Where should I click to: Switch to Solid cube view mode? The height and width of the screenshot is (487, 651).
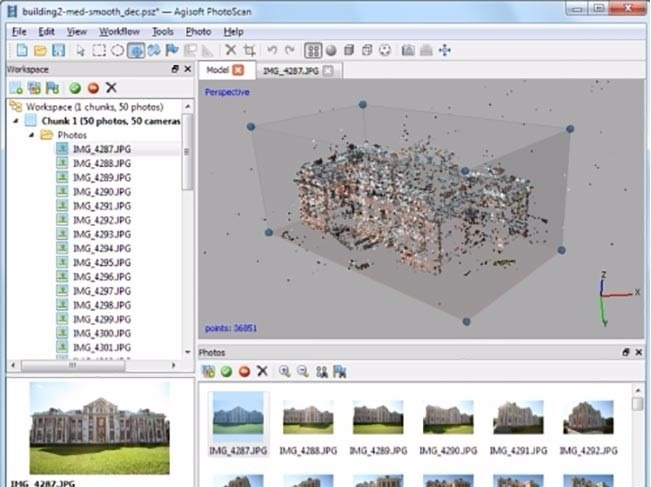pos(349,50)
